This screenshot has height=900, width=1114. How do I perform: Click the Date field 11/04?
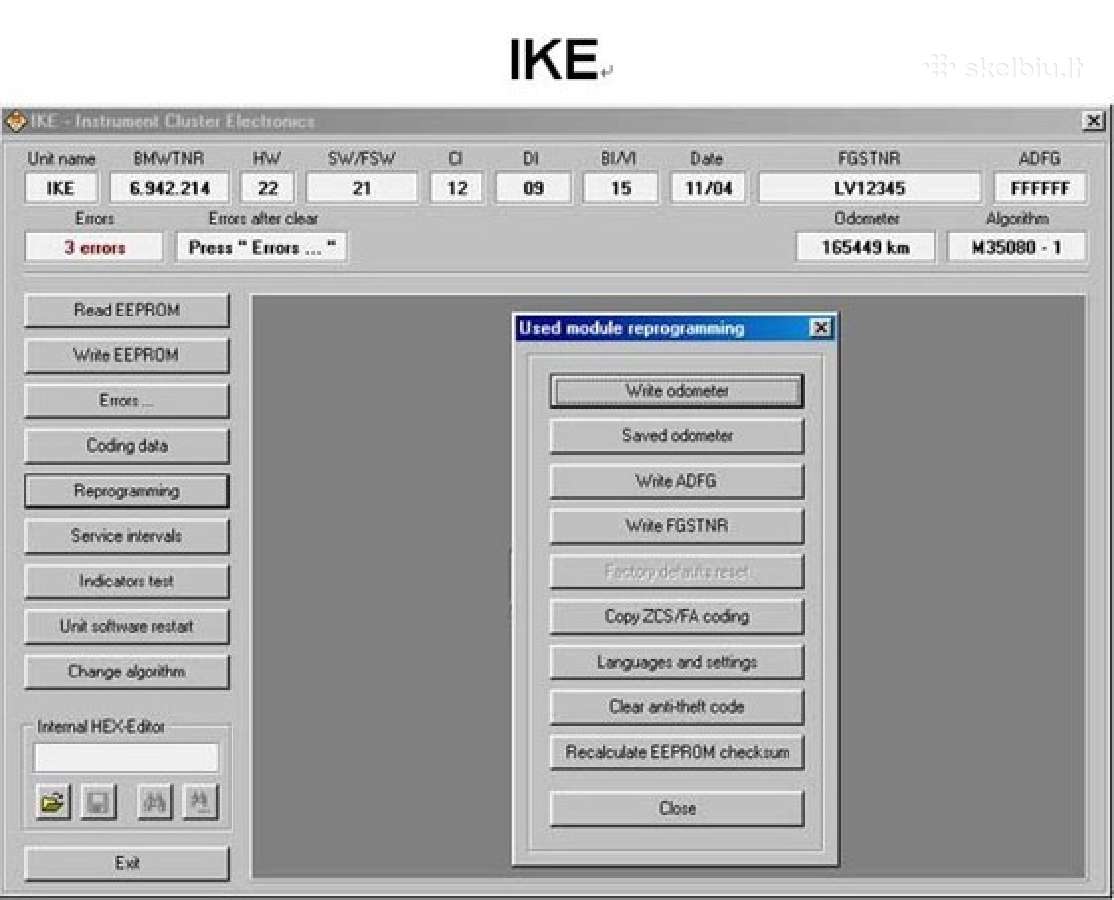click(x=708, y=188)
